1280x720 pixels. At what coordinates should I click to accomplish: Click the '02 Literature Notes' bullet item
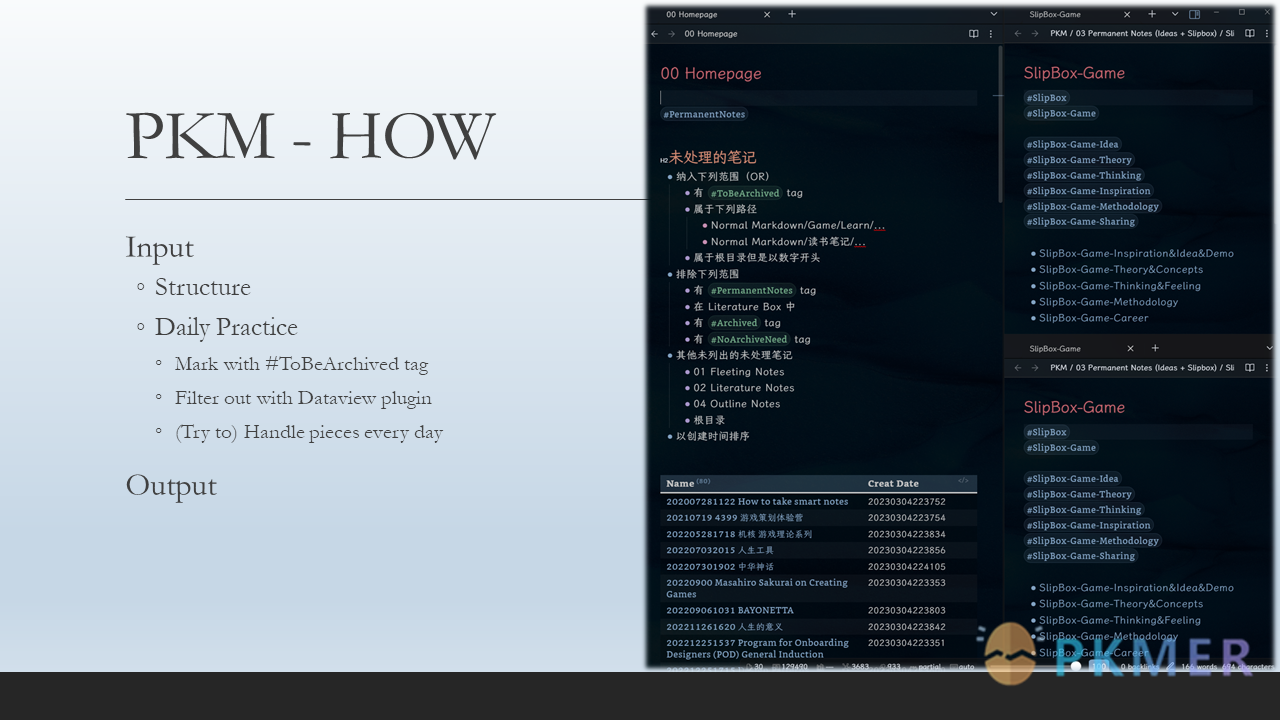(744, 388)
